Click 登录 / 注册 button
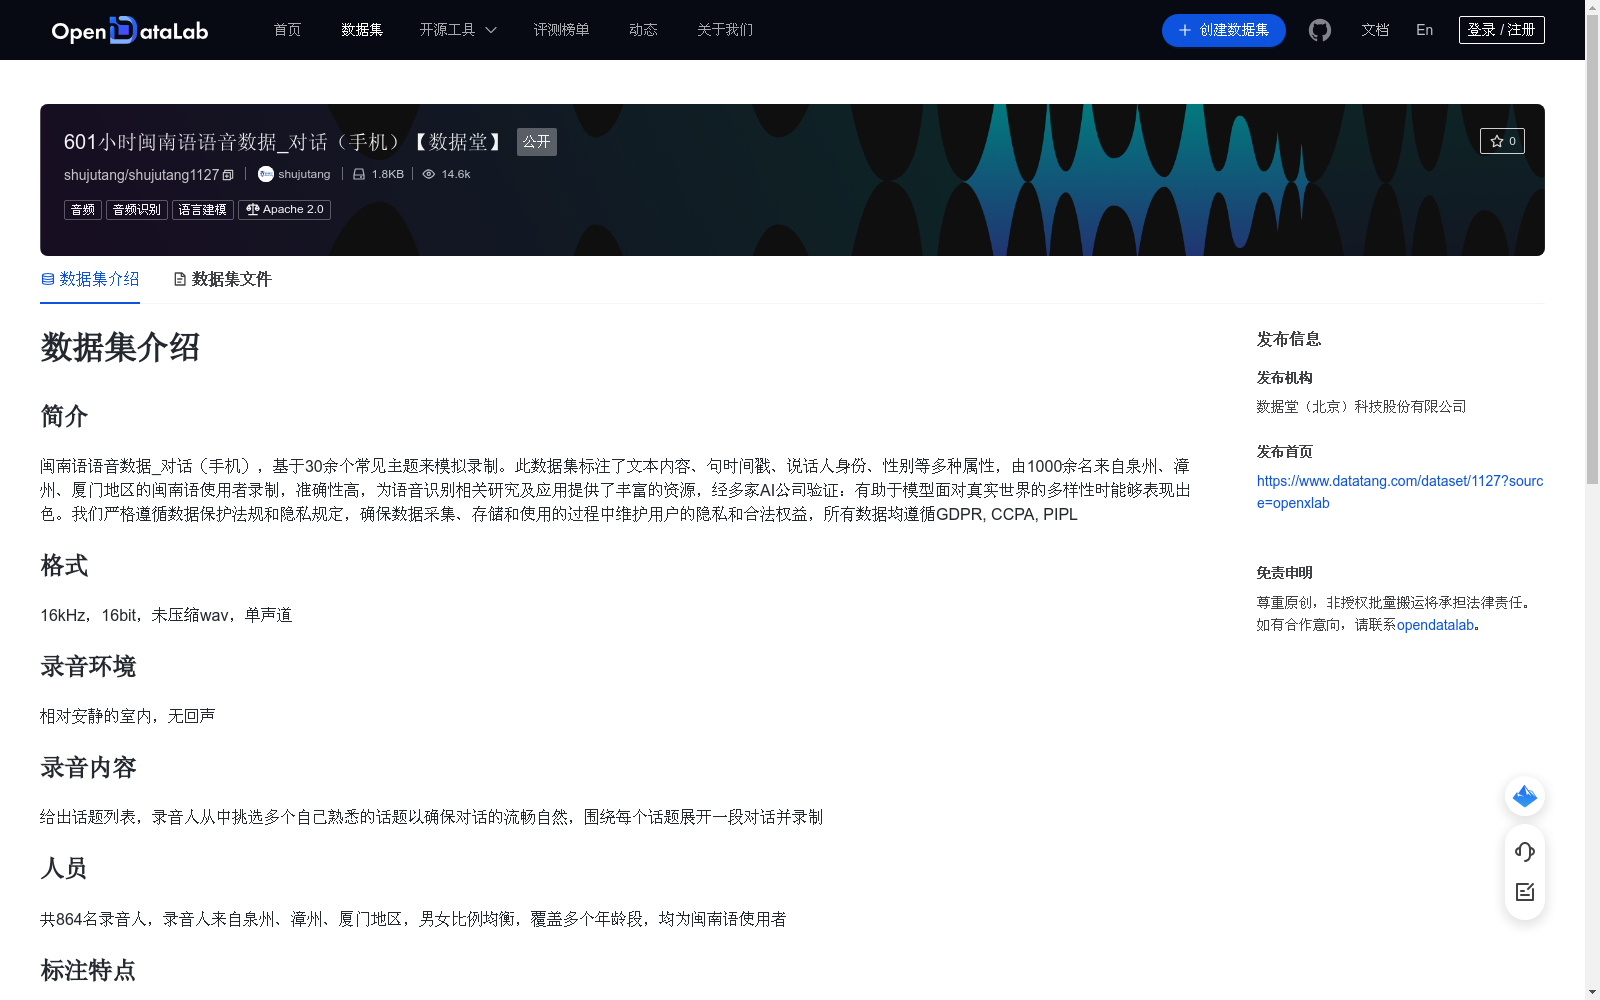 [x=1501, y=30]
